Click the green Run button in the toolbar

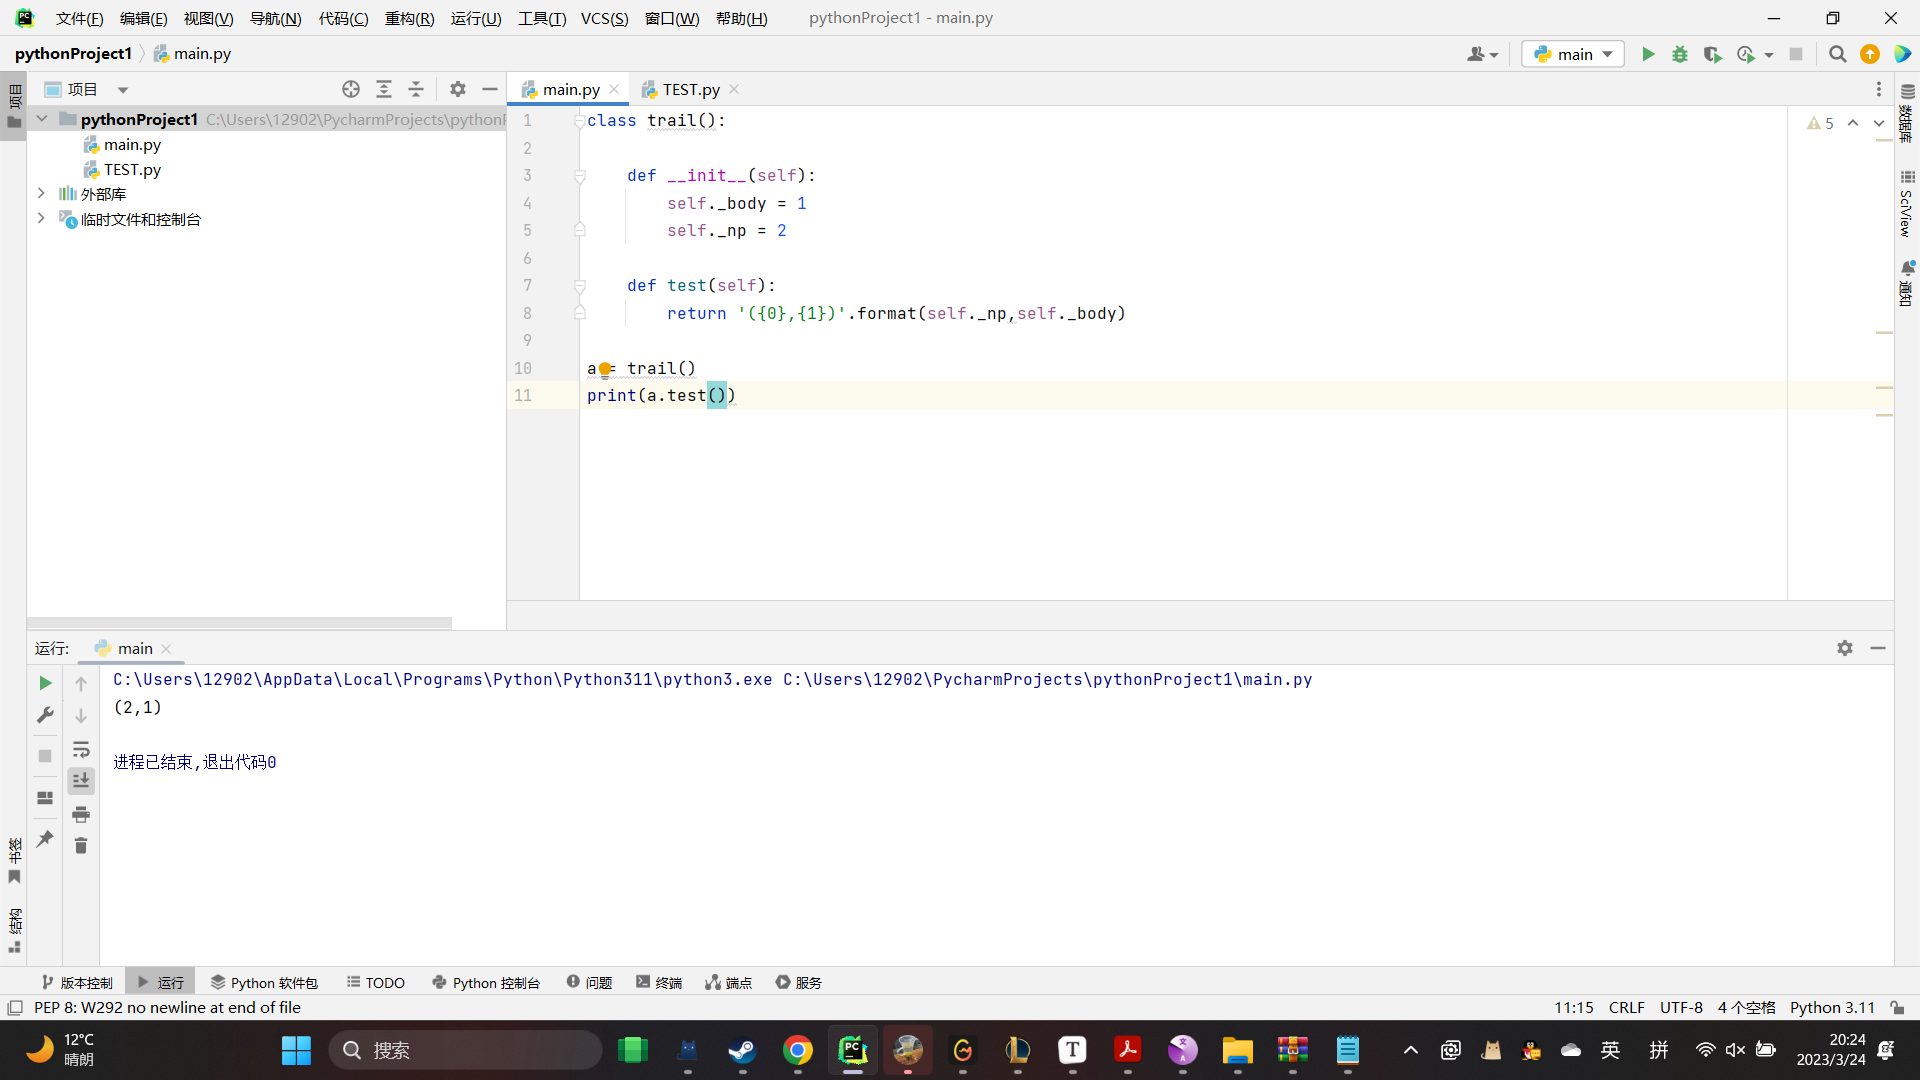pos(1648,54)
